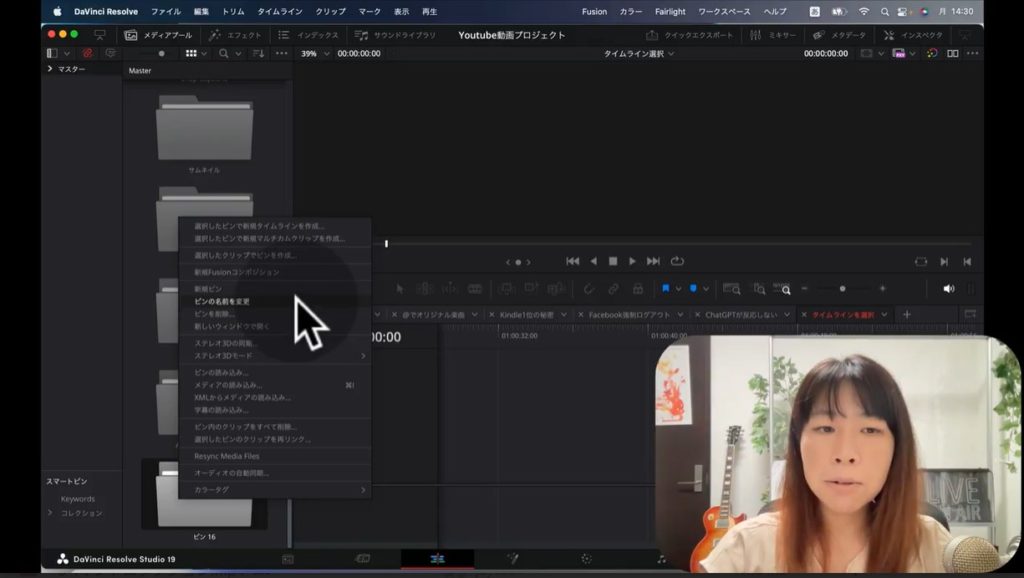Open the ミキサー audio mixer panel

[772, 35]
